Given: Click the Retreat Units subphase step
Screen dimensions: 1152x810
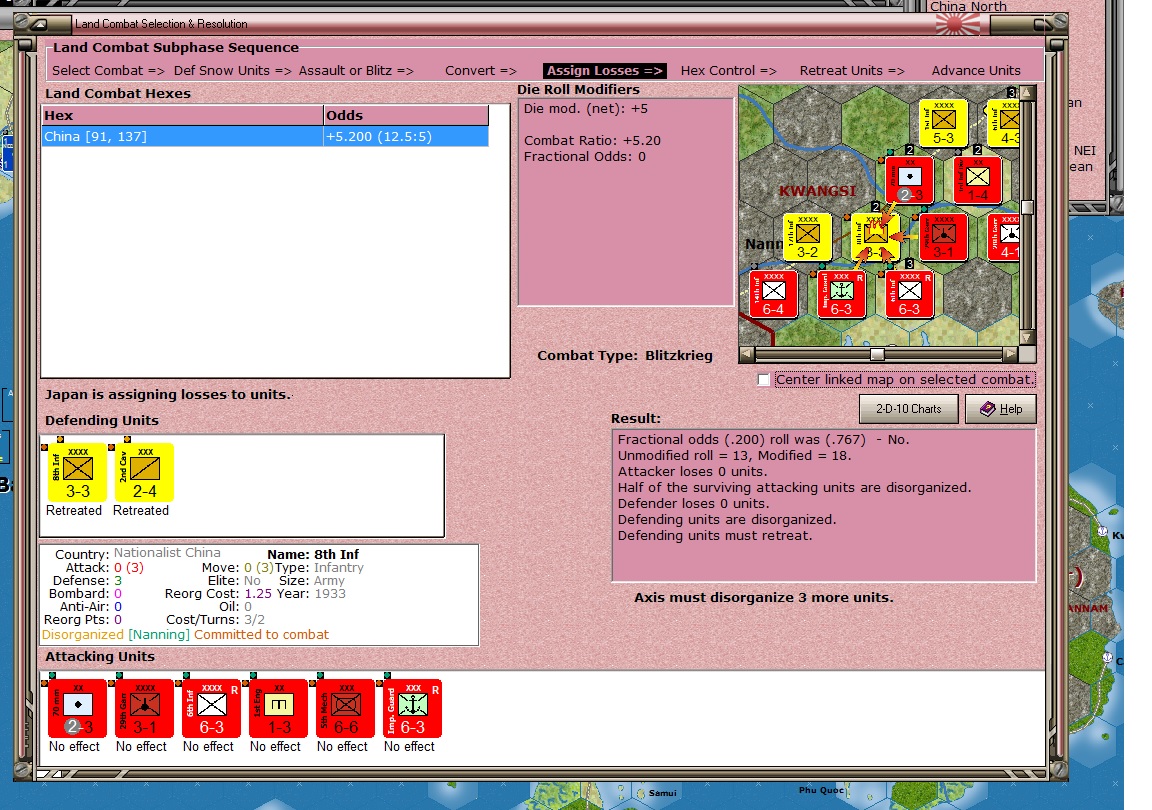Looking at the screenshot, I should click(852, 71).
